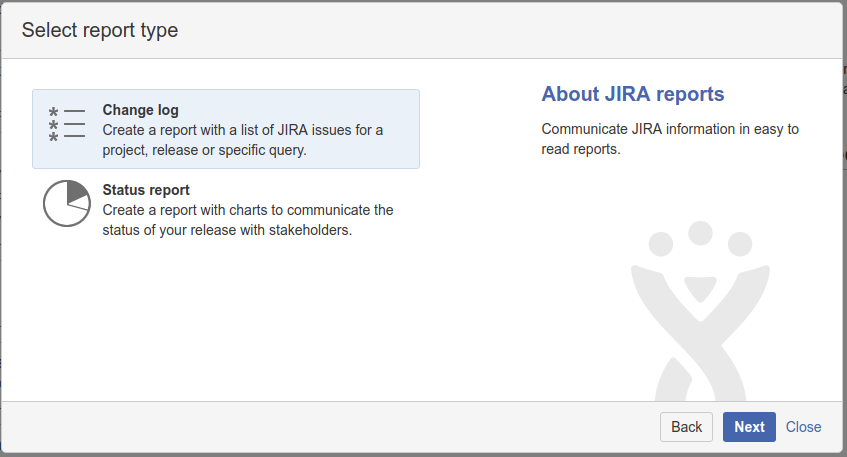Choose the Change log report type title

click(x=140, y=110)
